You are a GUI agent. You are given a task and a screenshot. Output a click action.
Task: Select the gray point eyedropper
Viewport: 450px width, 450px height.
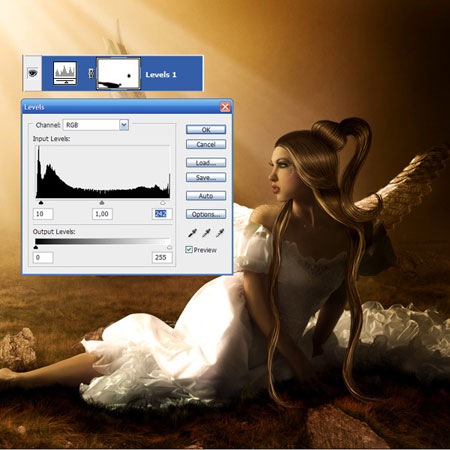[x=206, y=233]
